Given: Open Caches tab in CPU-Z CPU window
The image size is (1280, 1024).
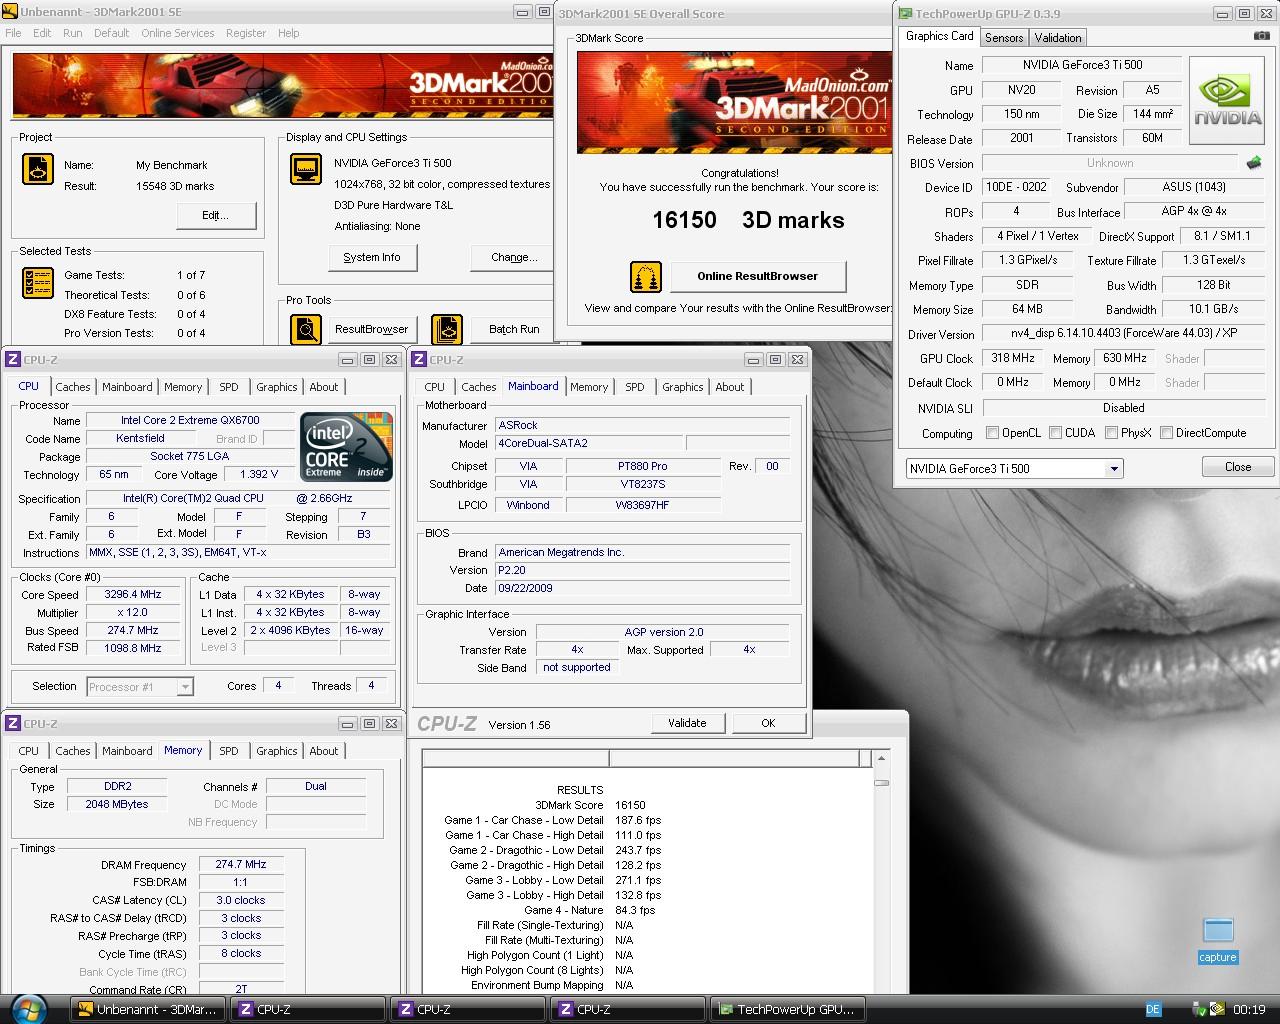Looking at the screenshot, I should [73, 387].
